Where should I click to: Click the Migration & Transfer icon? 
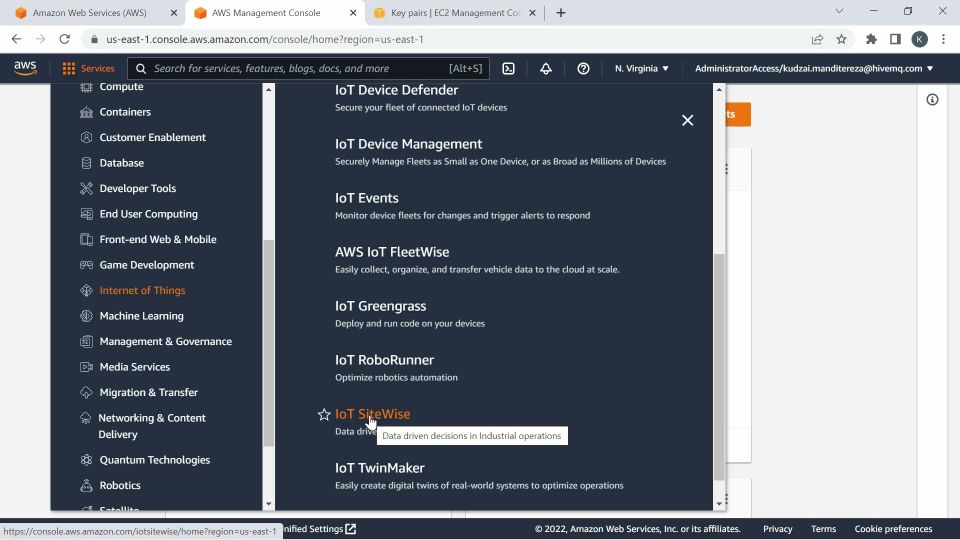(x=86, y=392)
